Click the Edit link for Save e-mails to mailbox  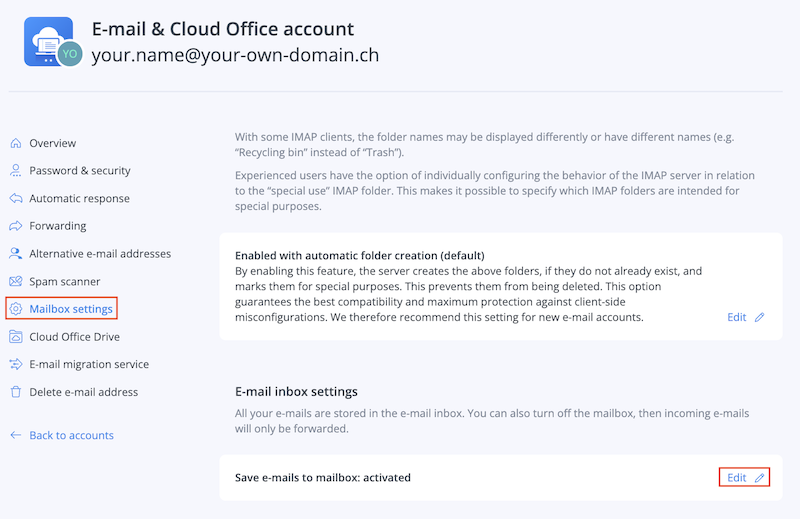point(737,478)
